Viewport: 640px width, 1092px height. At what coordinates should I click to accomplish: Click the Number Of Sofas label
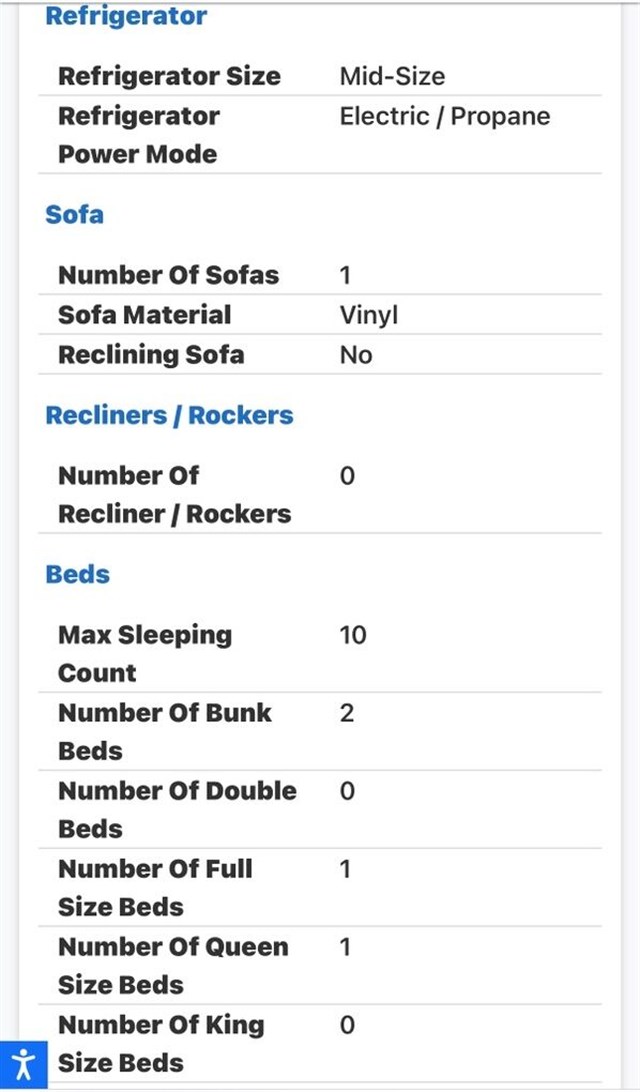[168, 275]
